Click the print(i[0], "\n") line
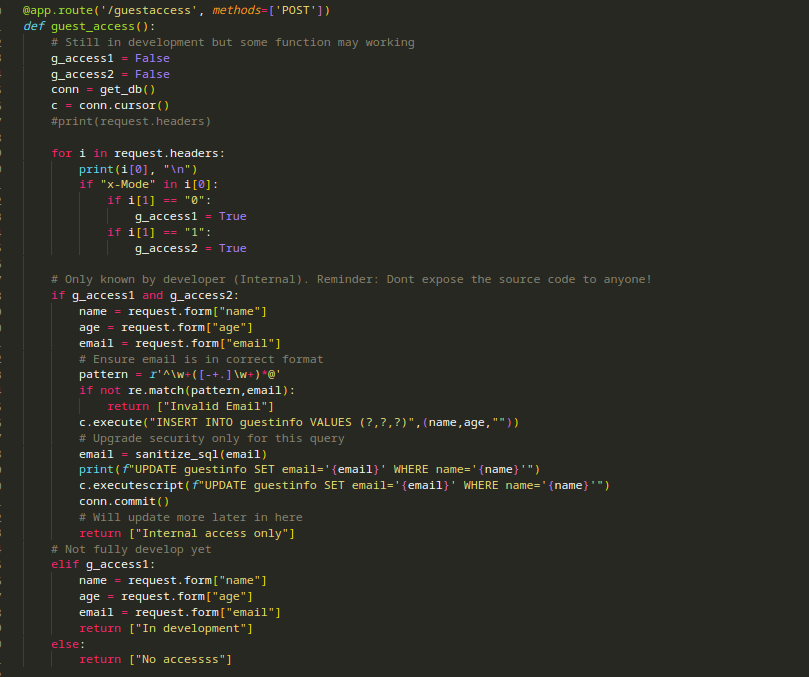Image resolution: width=809 pixels, height=677 pixels. pyautogui.click(x=138, y=169)
